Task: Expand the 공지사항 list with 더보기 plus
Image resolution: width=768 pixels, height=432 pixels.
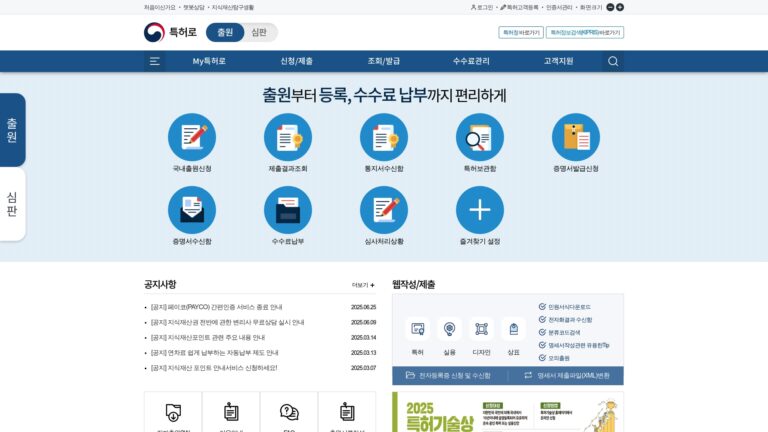Action: tap(363, 285)
